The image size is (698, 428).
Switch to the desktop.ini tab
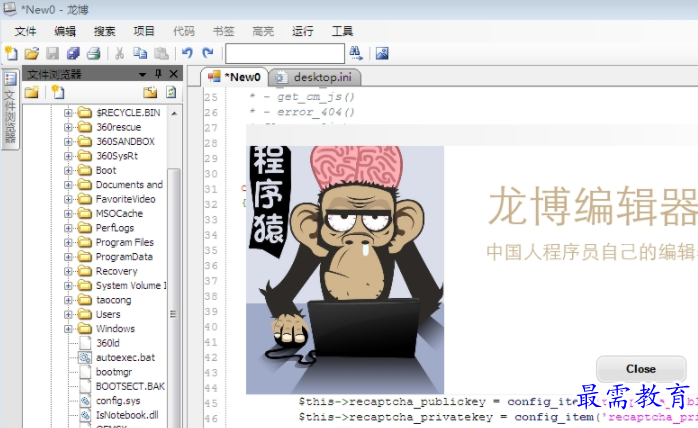[x=318, y=77]
